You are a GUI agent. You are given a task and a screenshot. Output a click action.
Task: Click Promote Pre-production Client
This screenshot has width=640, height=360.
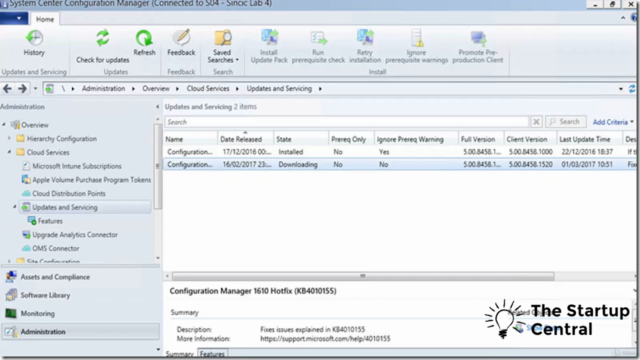(478, 47)
